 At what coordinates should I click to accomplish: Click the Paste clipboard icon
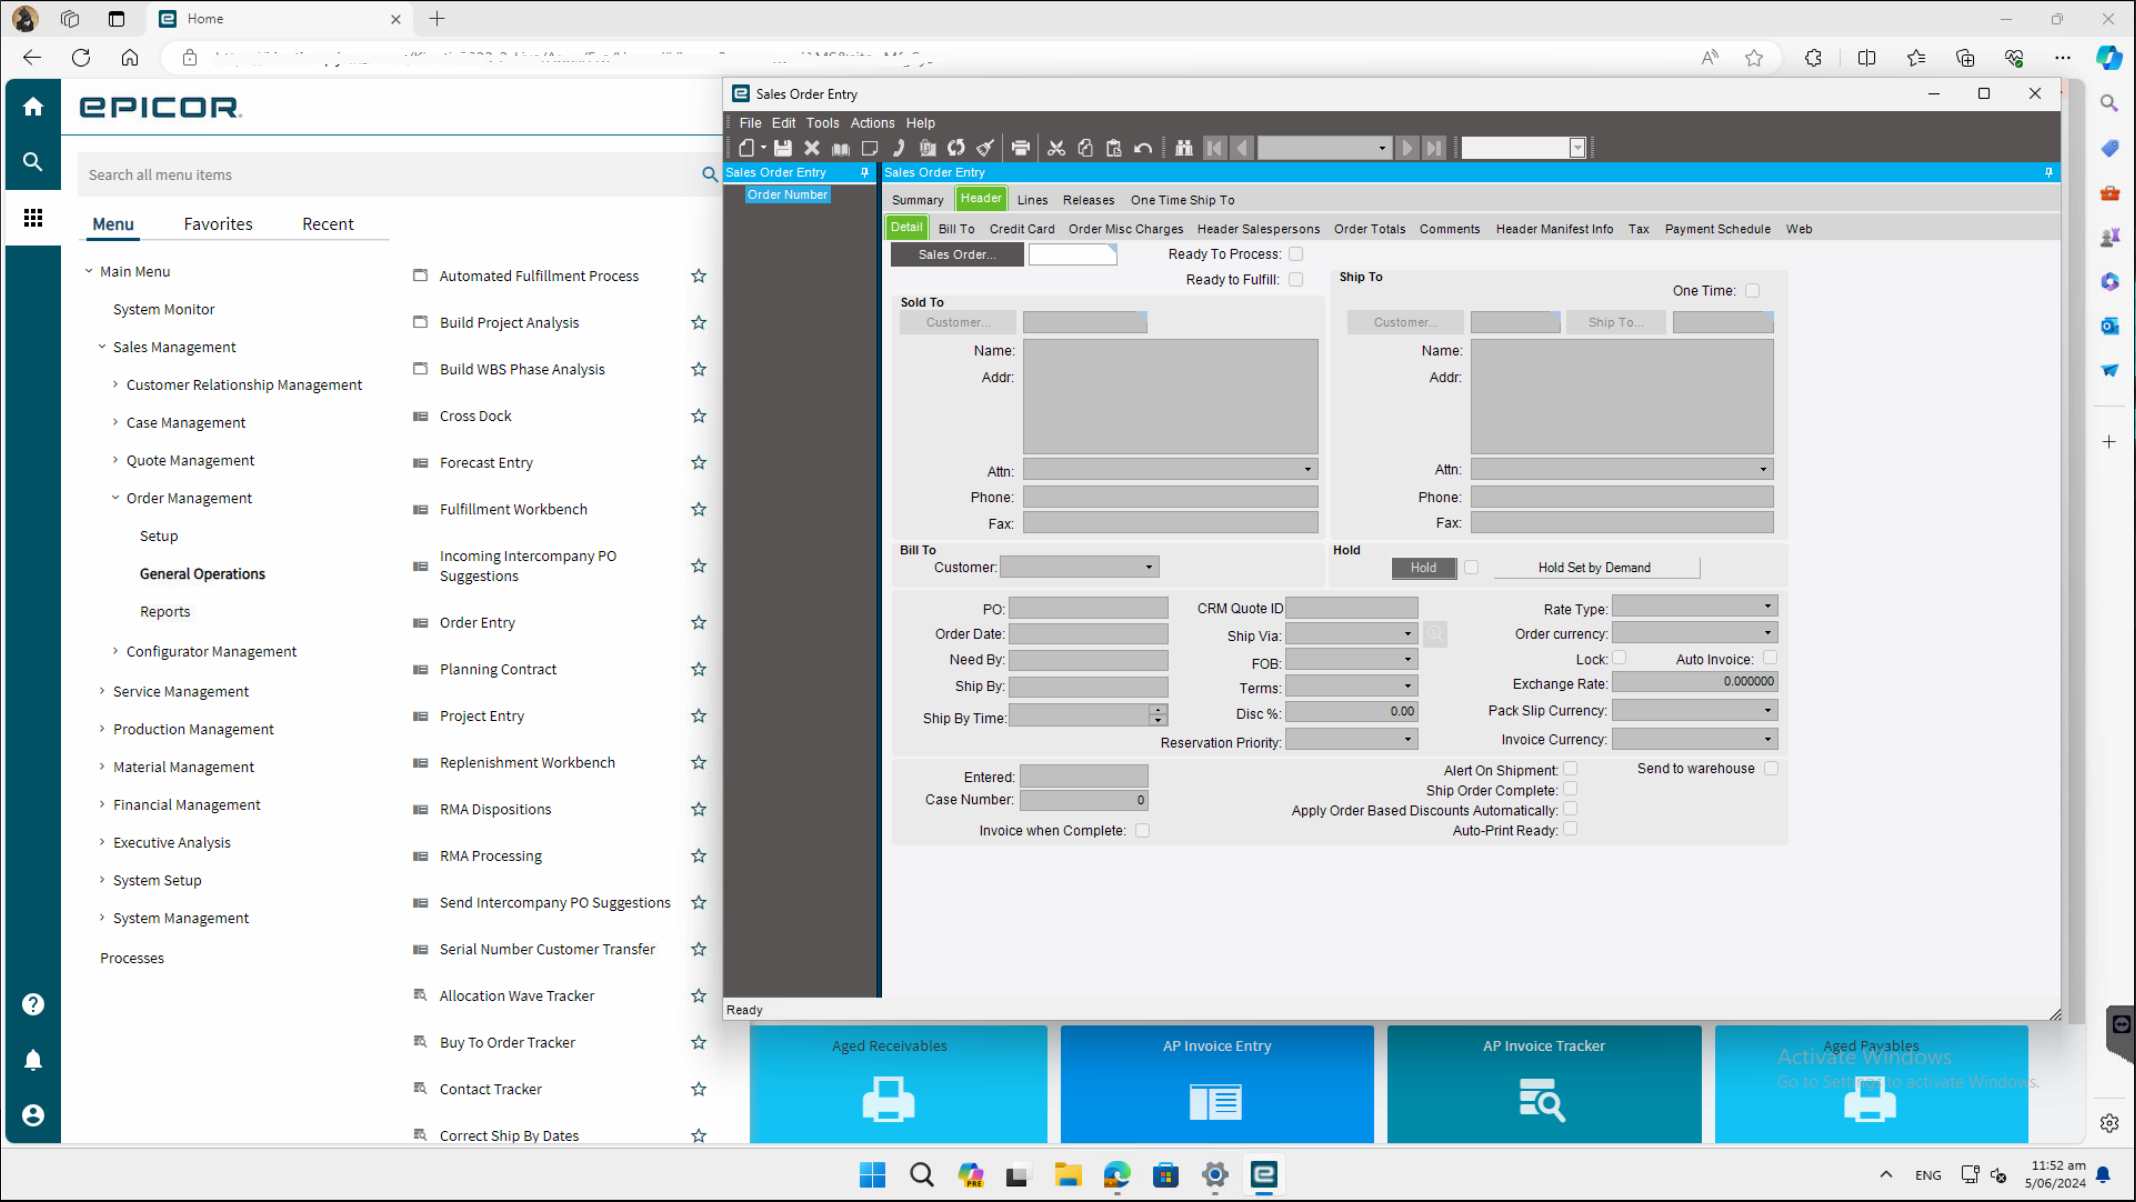tap(1114, 148)
